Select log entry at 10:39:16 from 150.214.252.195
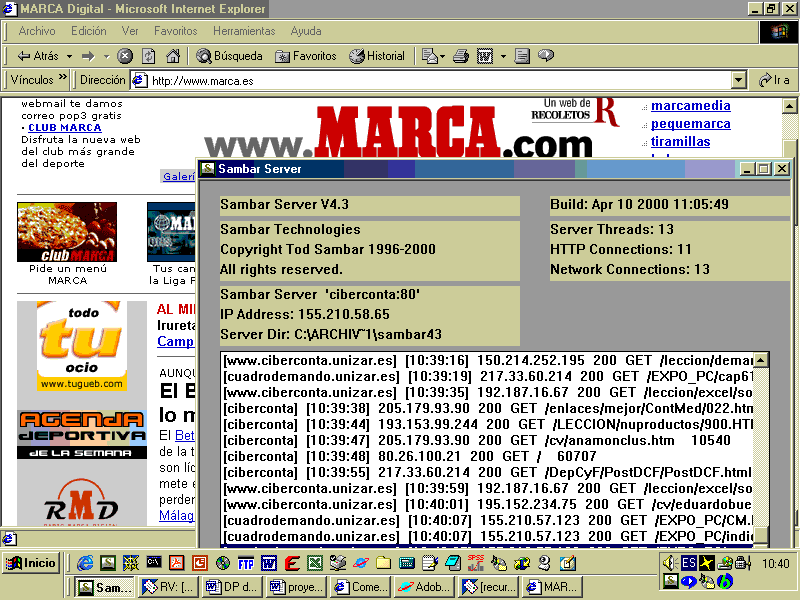The height and width of the screenshot is (600, 800). pos(487,361)
